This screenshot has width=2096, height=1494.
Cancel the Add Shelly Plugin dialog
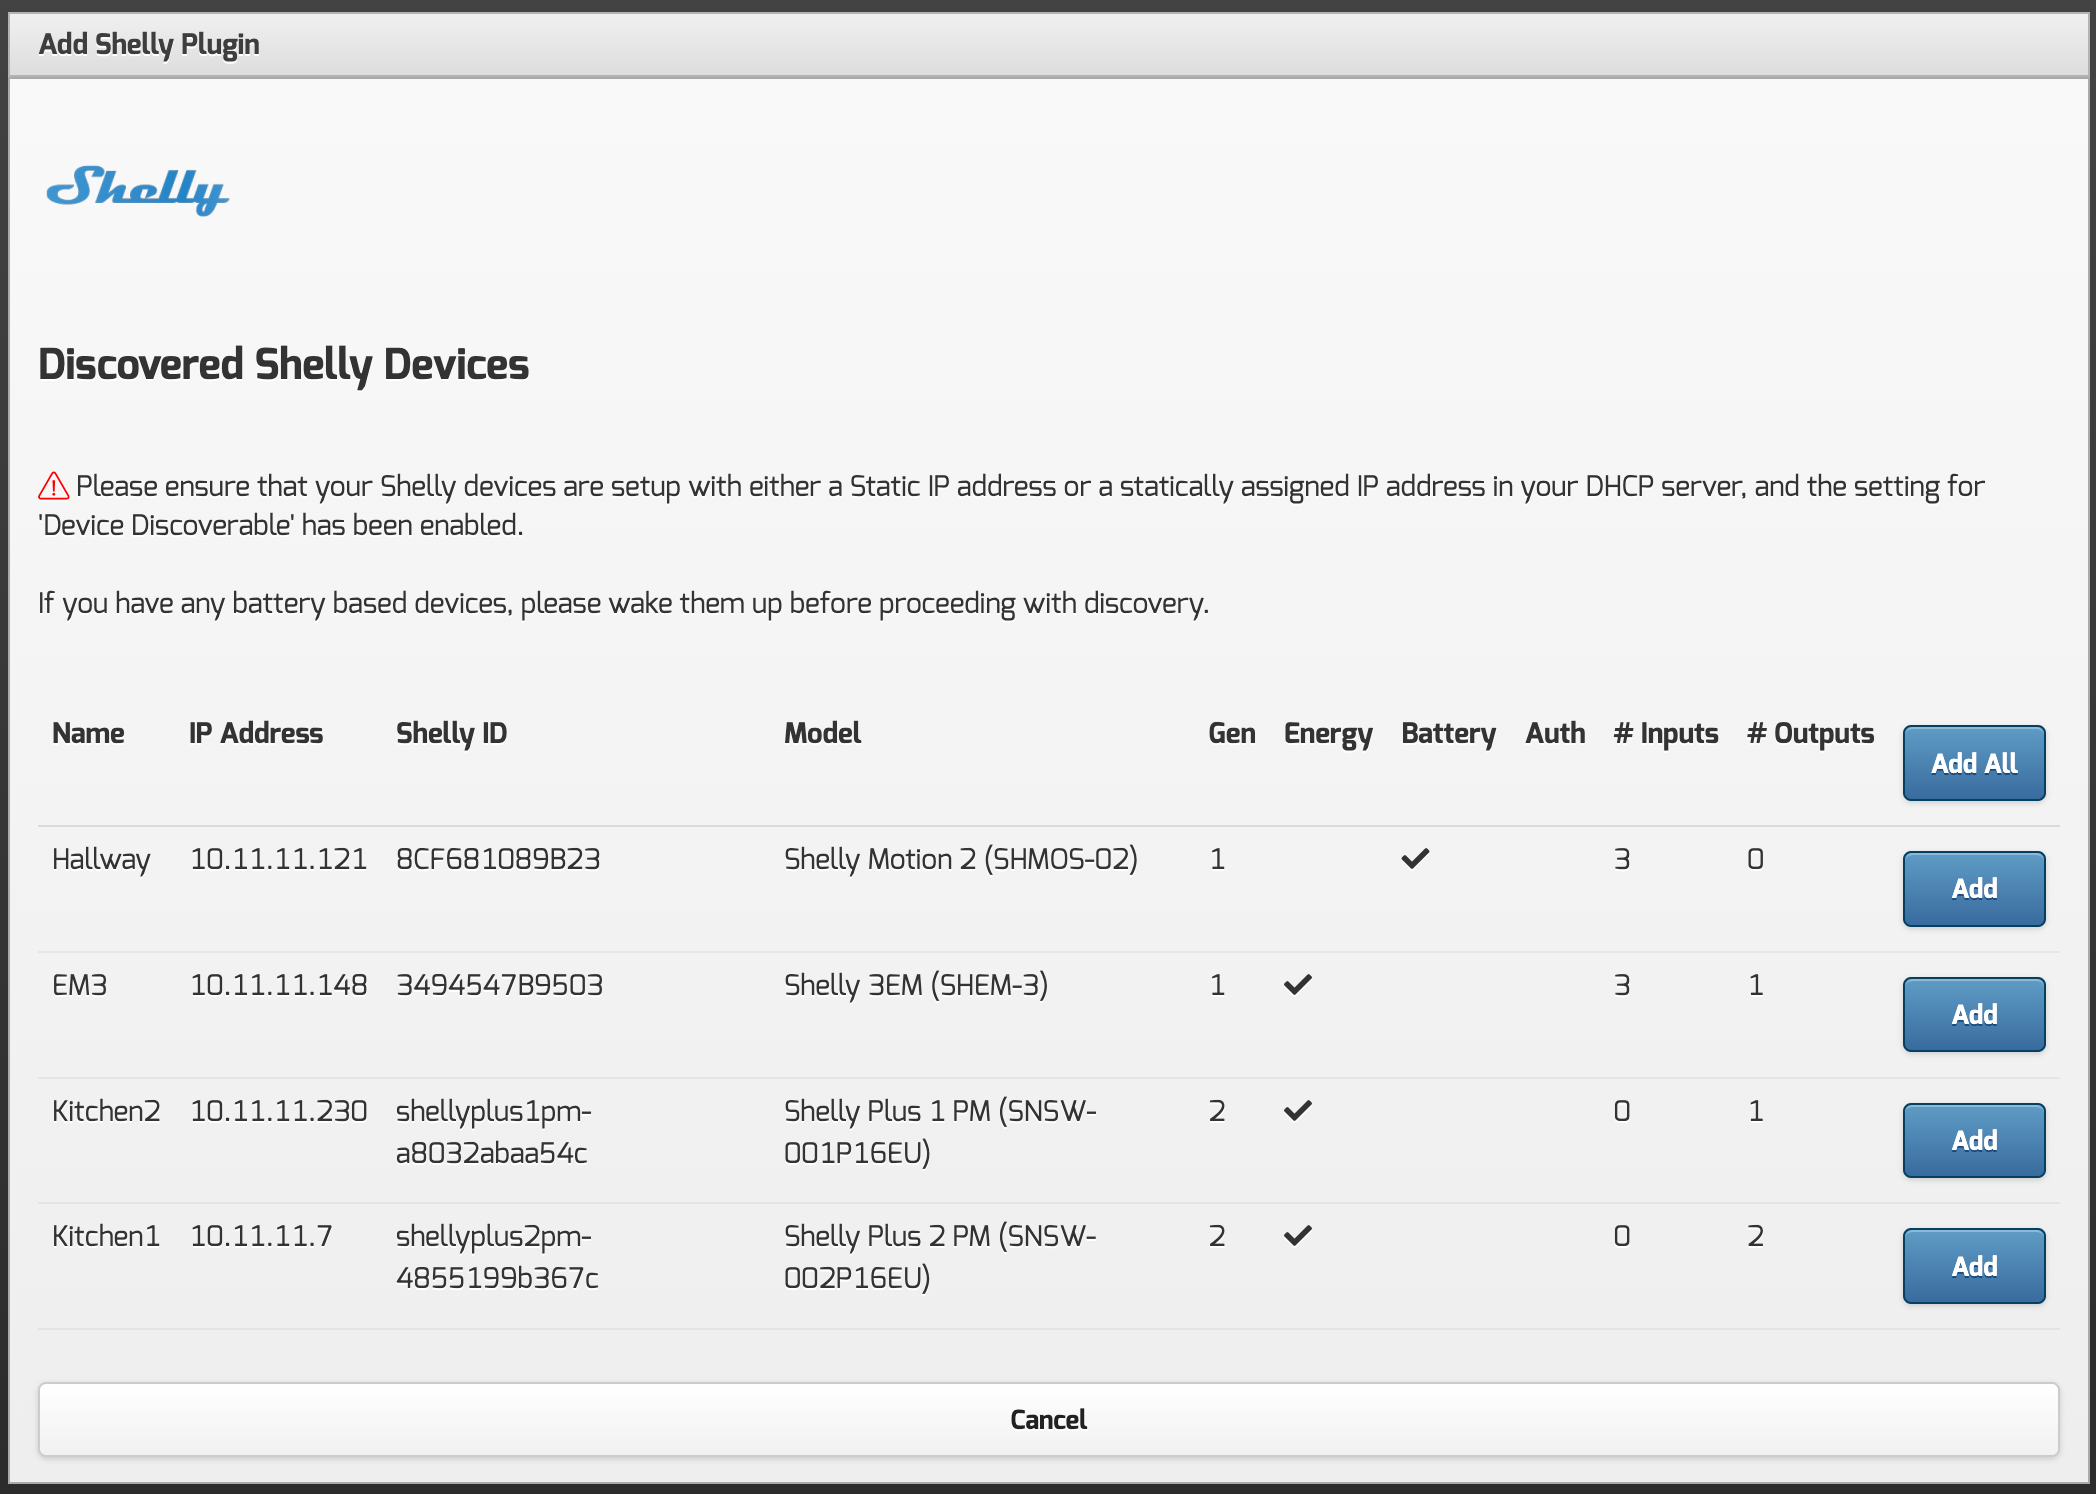[1048, 1419]
